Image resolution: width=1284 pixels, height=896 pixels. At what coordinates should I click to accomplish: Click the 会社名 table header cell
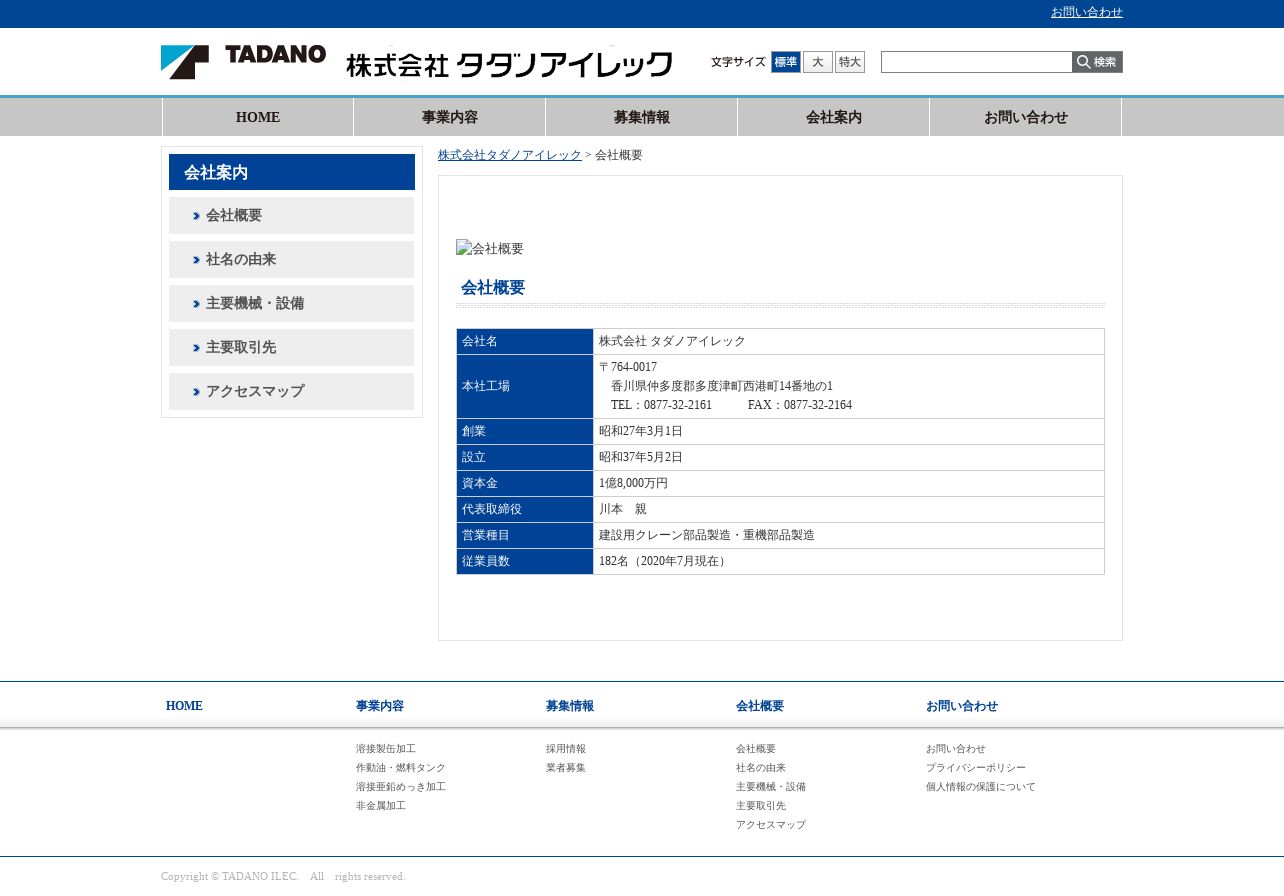point(525,341)
